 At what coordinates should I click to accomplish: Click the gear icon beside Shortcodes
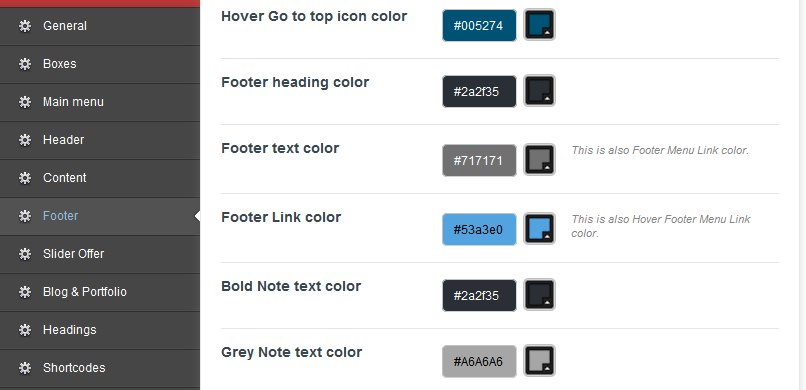coord(25,368)
